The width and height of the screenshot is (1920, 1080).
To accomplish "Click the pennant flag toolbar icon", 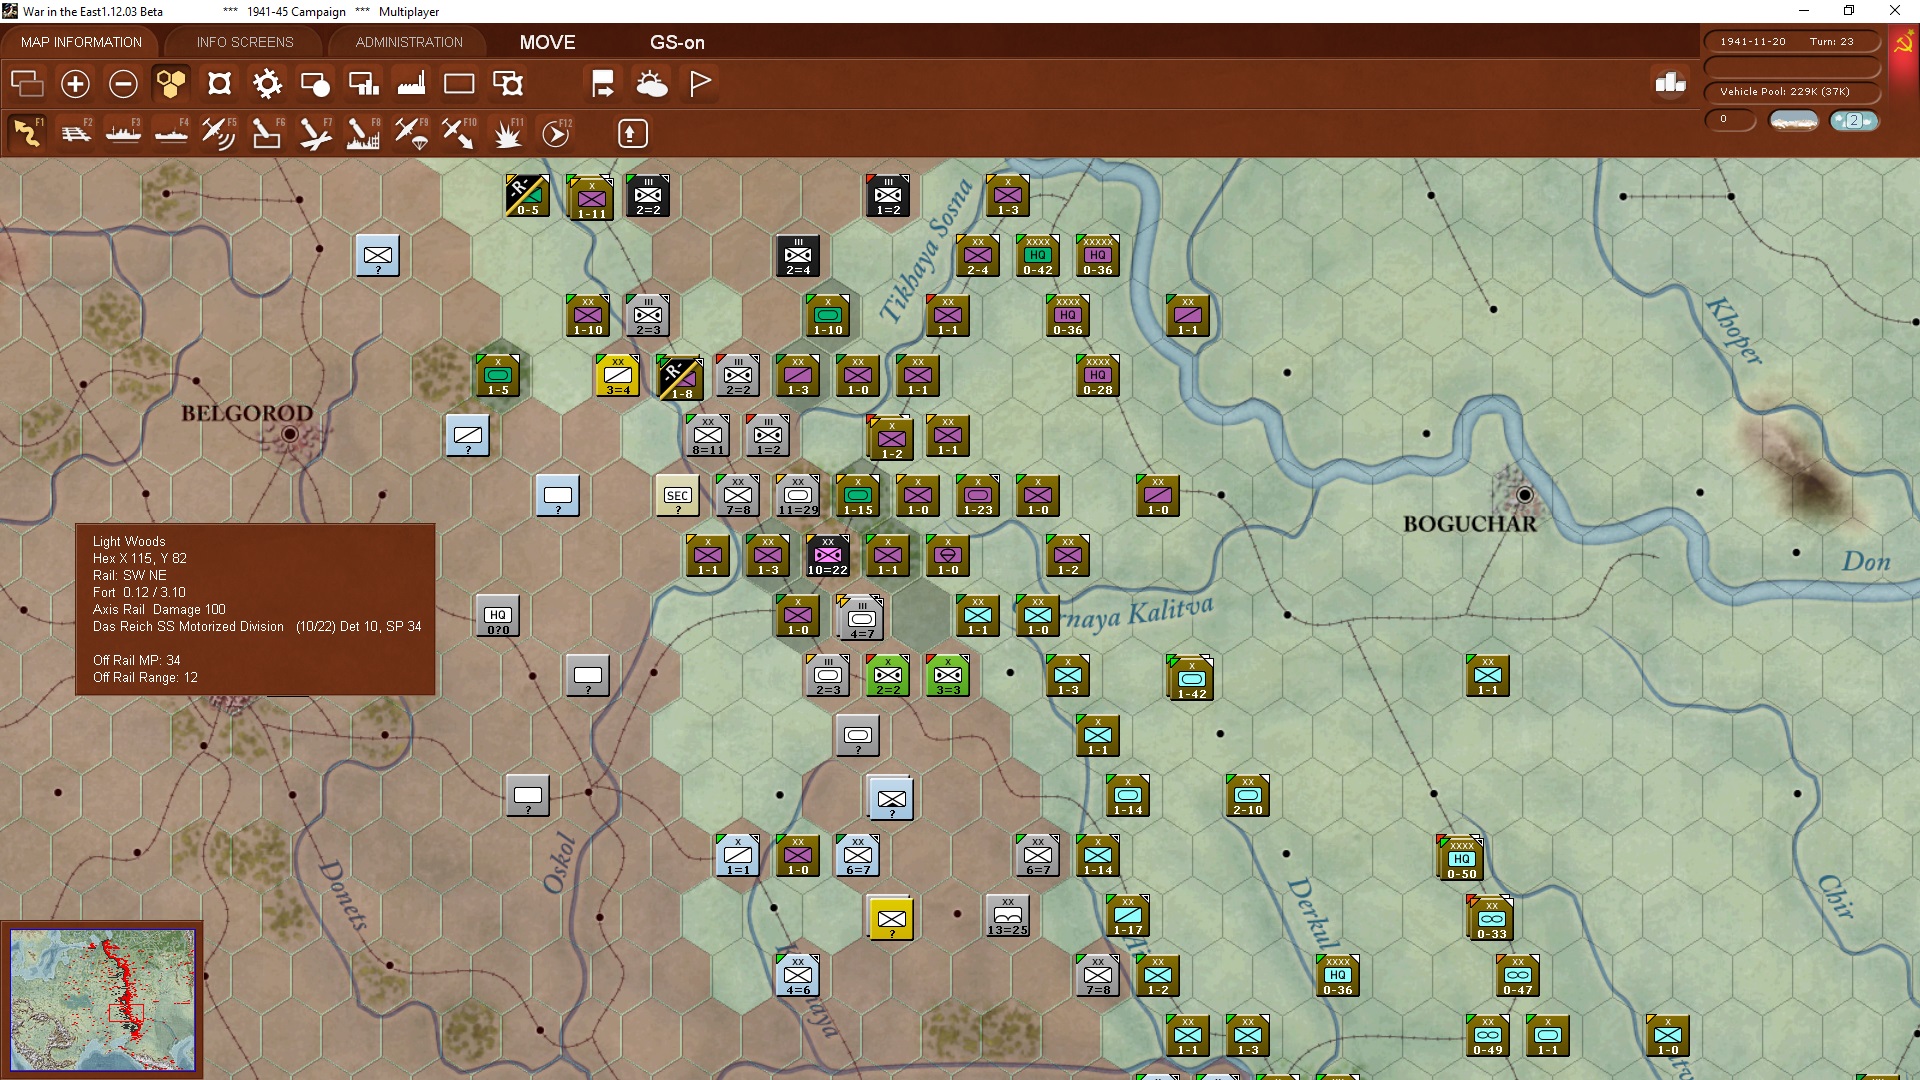I will click(x=700, y=84).
